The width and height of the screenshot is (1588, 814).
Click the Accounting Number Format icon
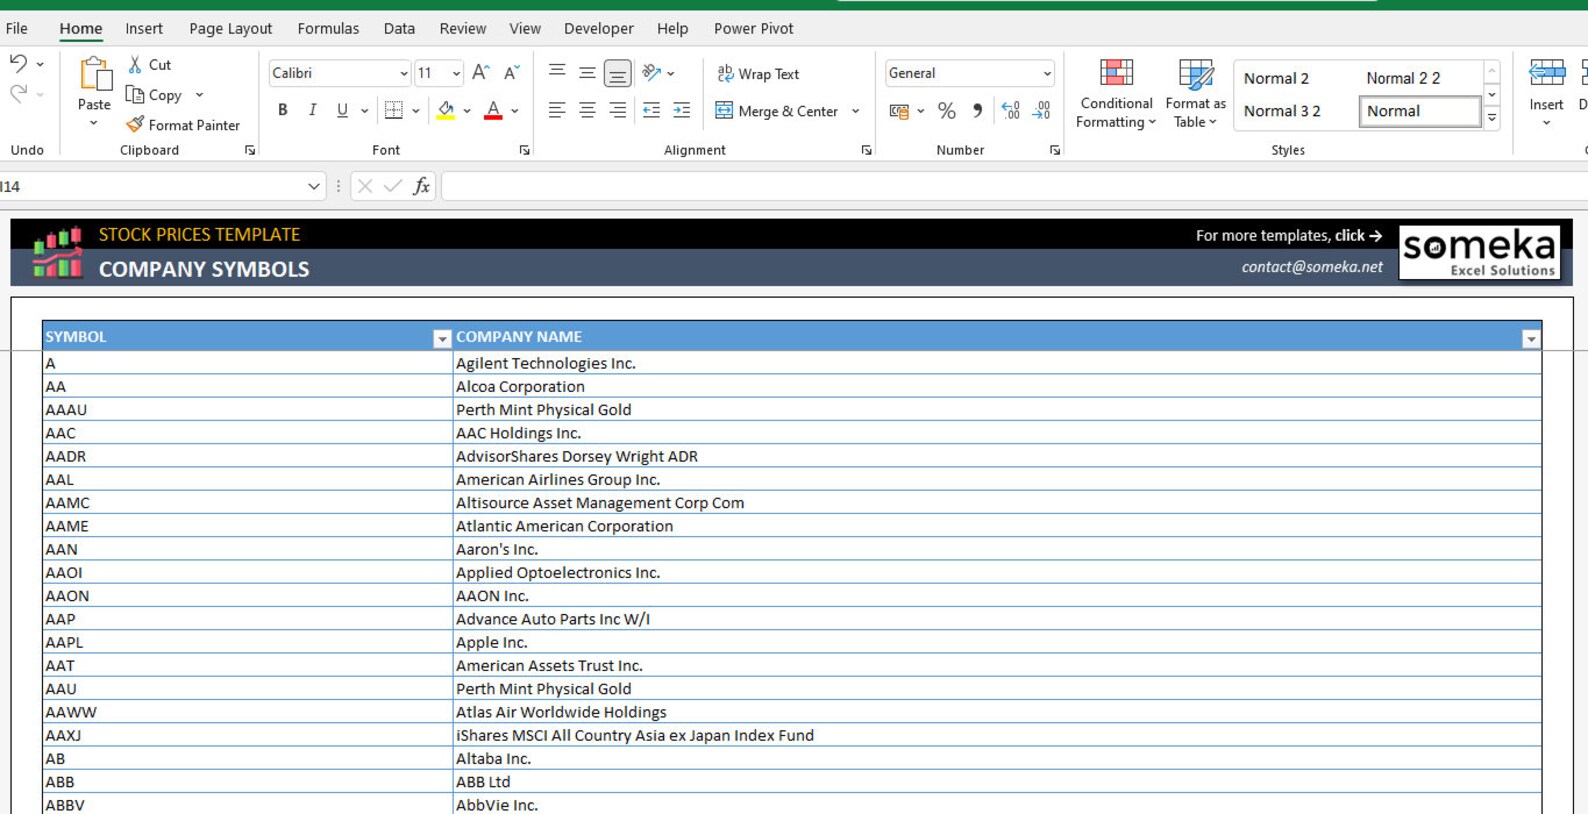tap(899, 111)
